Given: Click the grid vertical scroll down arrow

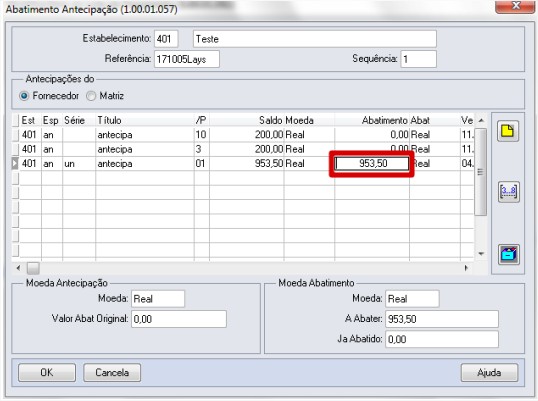Looking at the screenshot, I should click(x=481, y=254).
